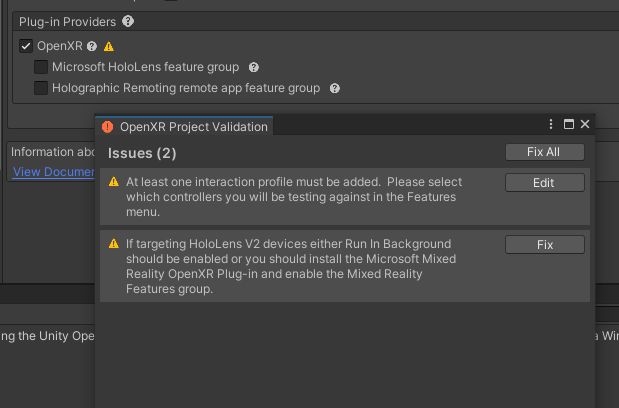The height and width of the screenshot is (408, 619).
Task: Open the View Documentation link
Action: (54, 172)
